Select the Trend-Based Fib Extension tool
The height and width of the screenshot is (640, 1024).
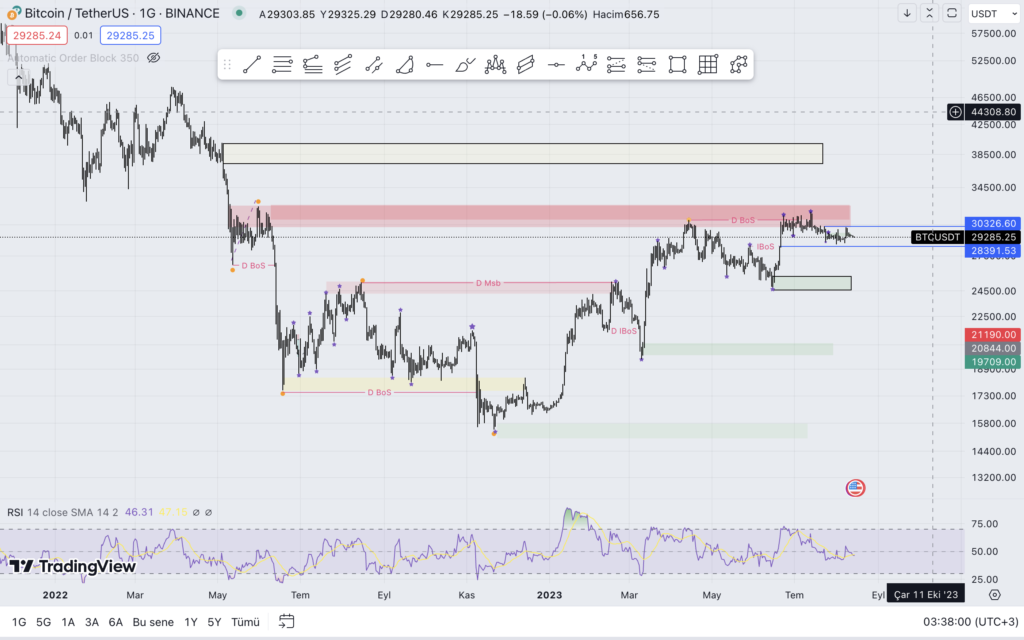313,65
